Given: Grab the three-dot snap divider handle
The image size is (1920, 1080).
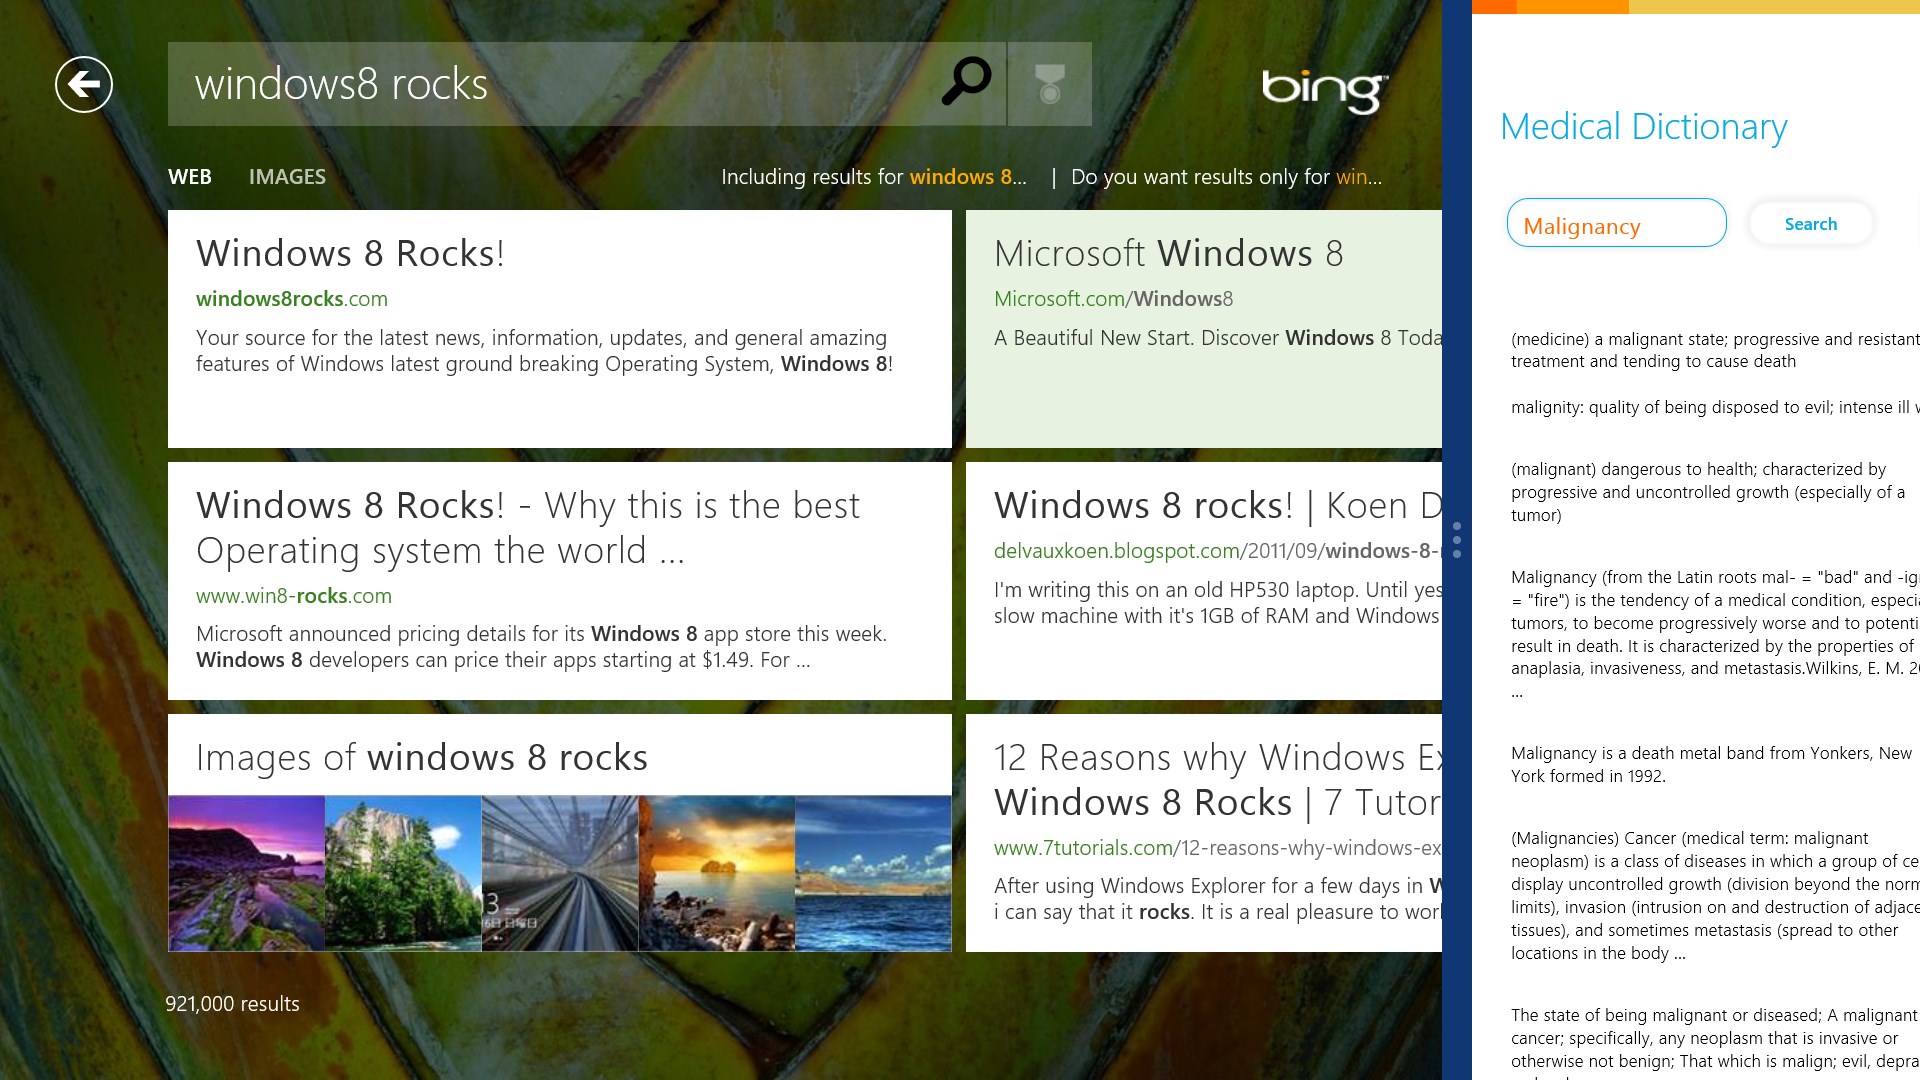Looking at the screenshot, I should (x=1457, y=540).
